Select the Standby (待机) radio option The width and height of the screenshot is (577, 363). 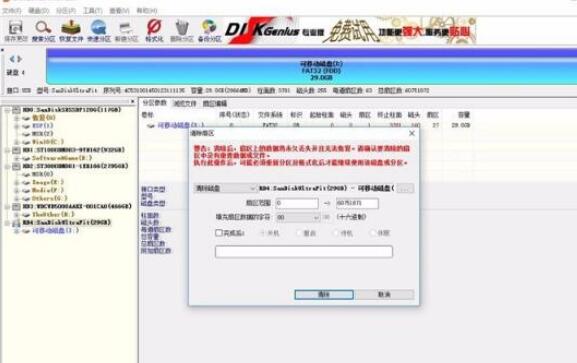pos(343,233)
